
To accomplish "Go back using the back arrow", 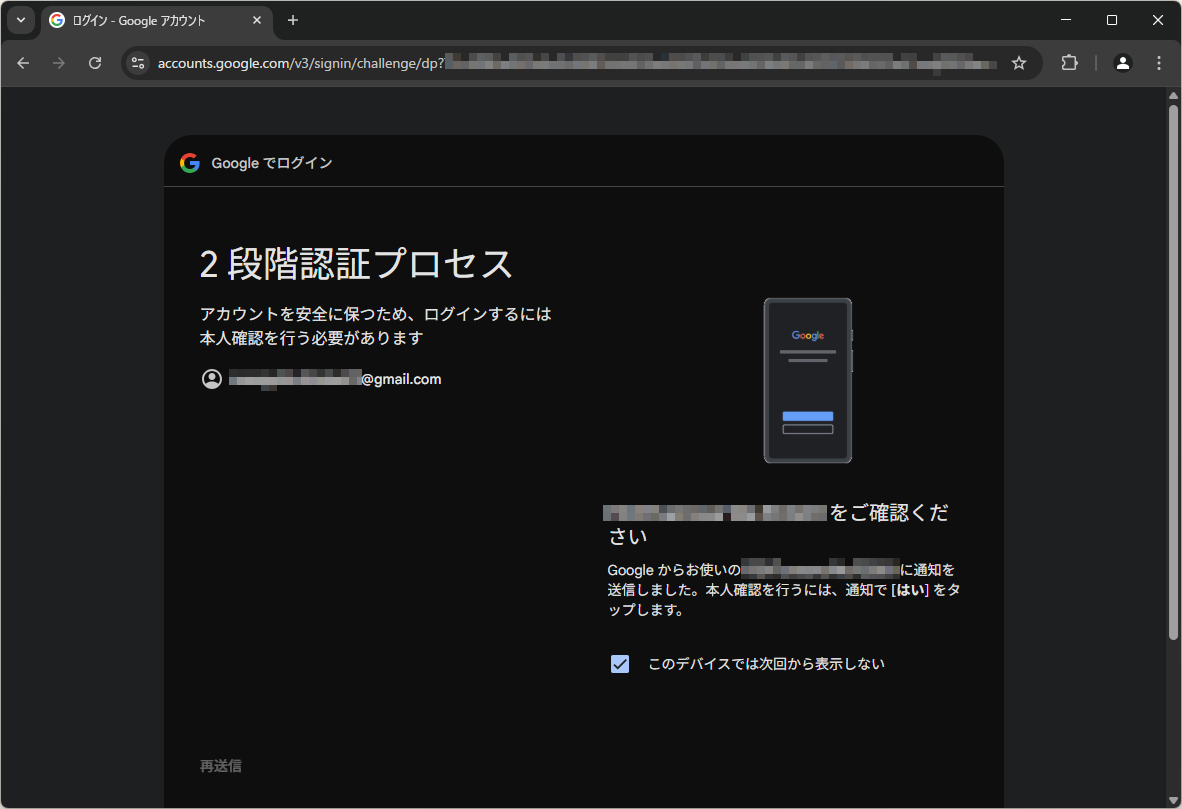I will [22, 62].
